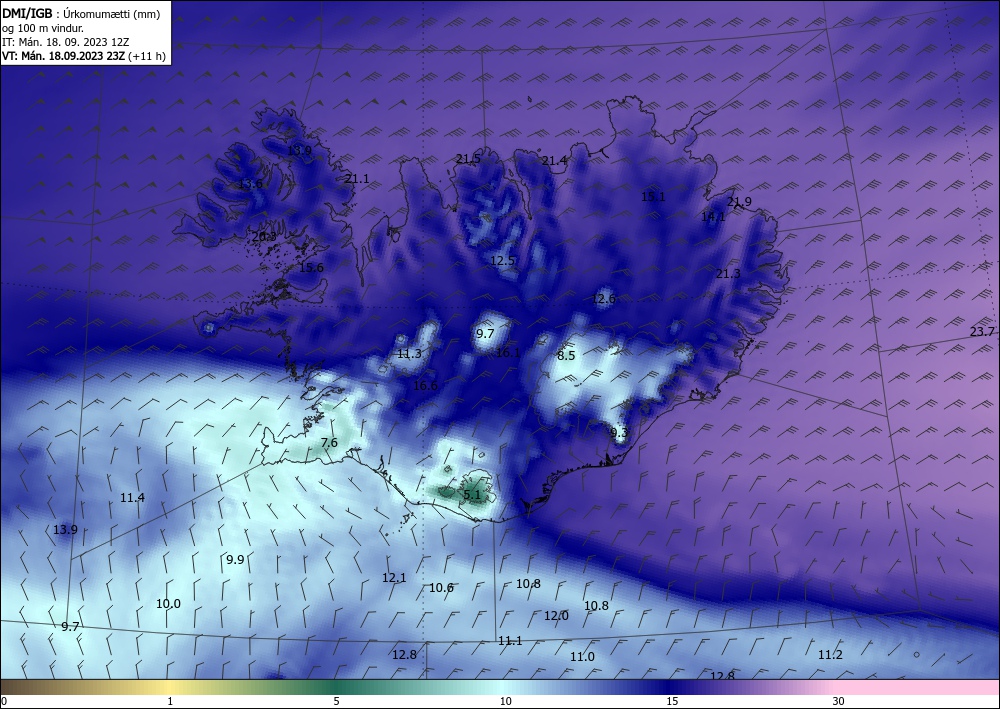The height and width of the screenshot is (709, 1000).
Task: Click the 11.1 value over the sea
Action: point(510,641)
